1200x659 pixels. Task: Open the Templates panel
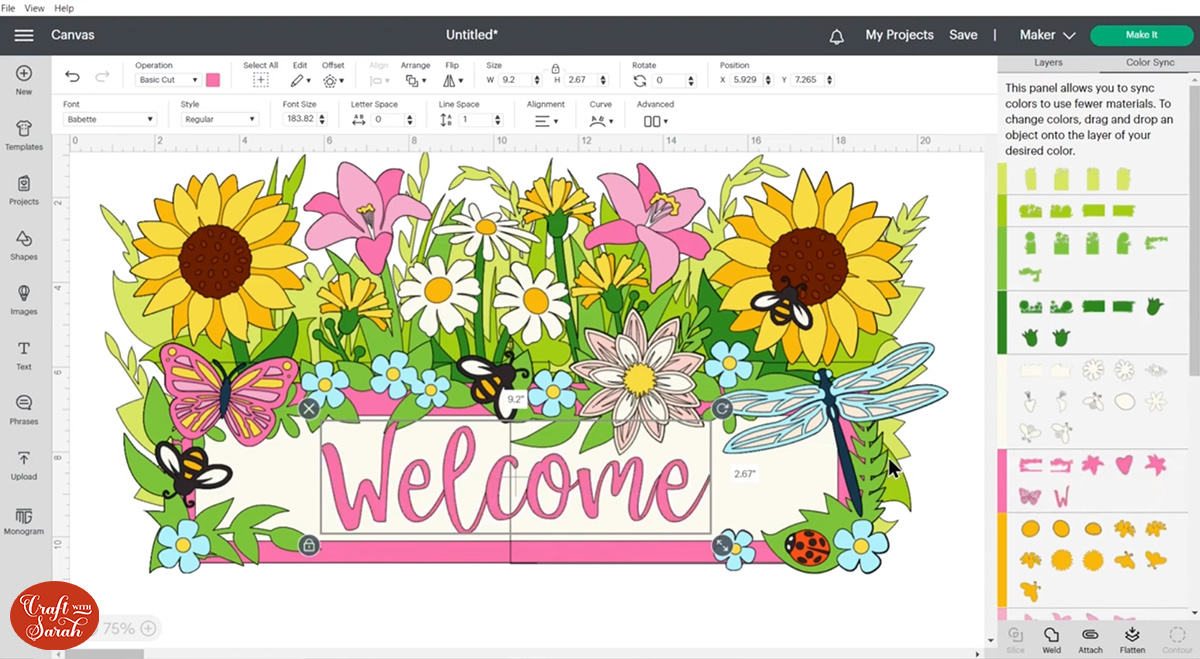(24, 134)
